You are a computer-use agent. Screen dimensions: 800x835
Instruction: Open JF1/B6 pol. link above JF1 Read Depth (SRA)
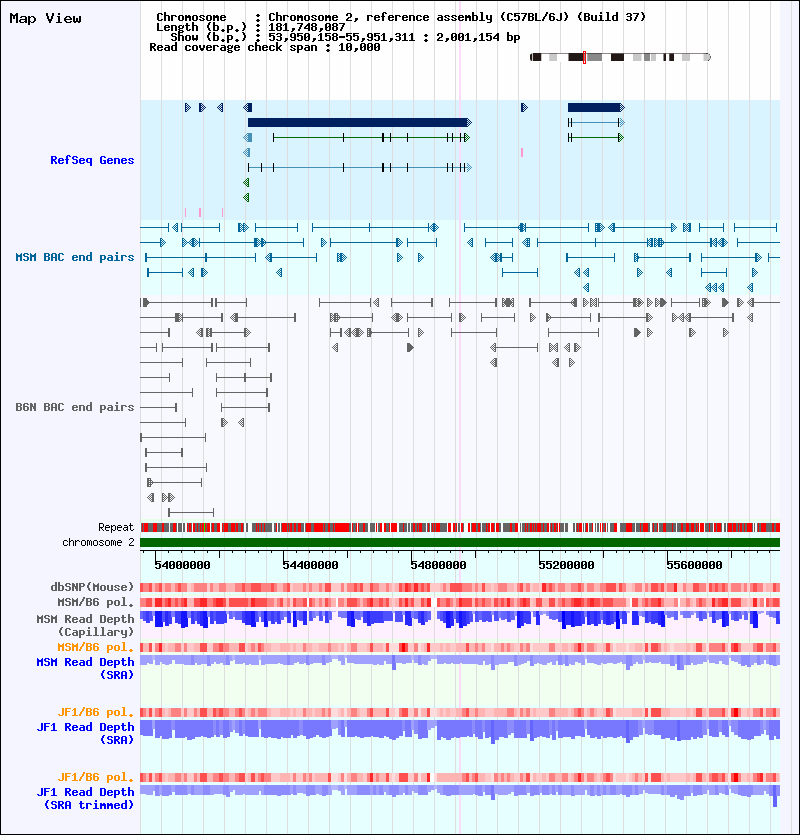tap(96, 712)
